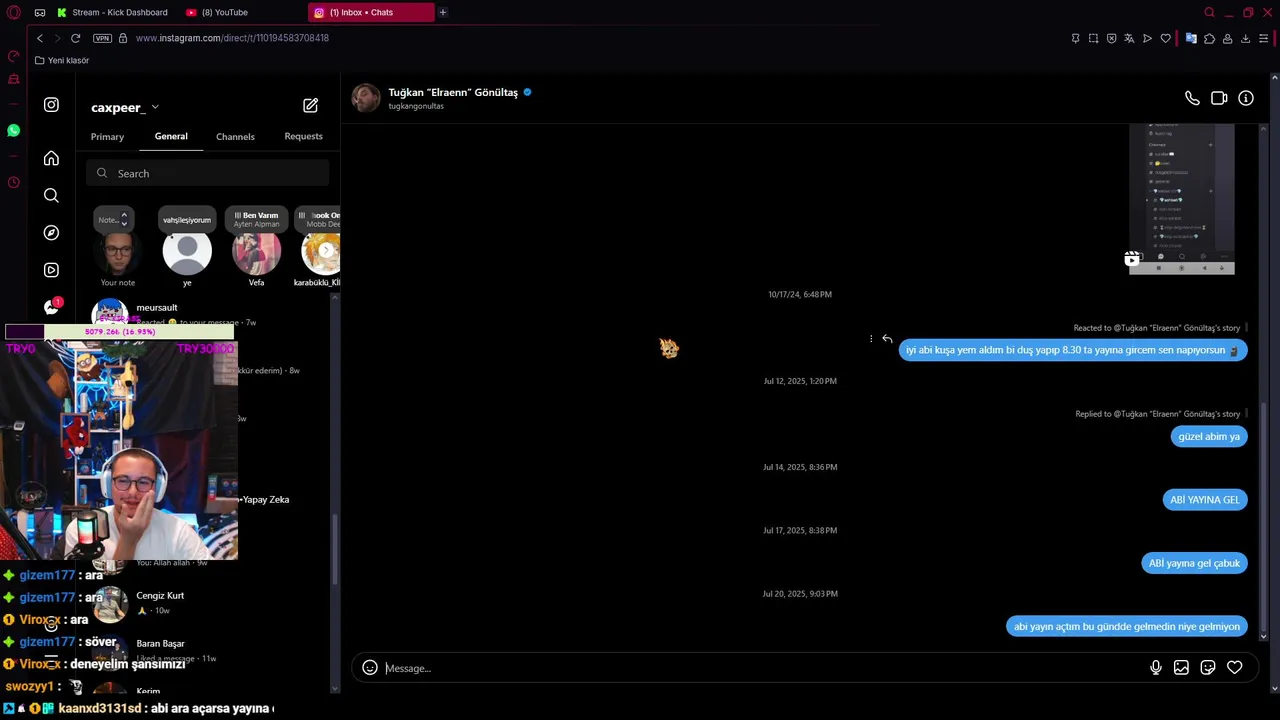Open History clock in the Opera sidebar
This screenshot has height=720, width=1280.
click(x=14, y=182)
